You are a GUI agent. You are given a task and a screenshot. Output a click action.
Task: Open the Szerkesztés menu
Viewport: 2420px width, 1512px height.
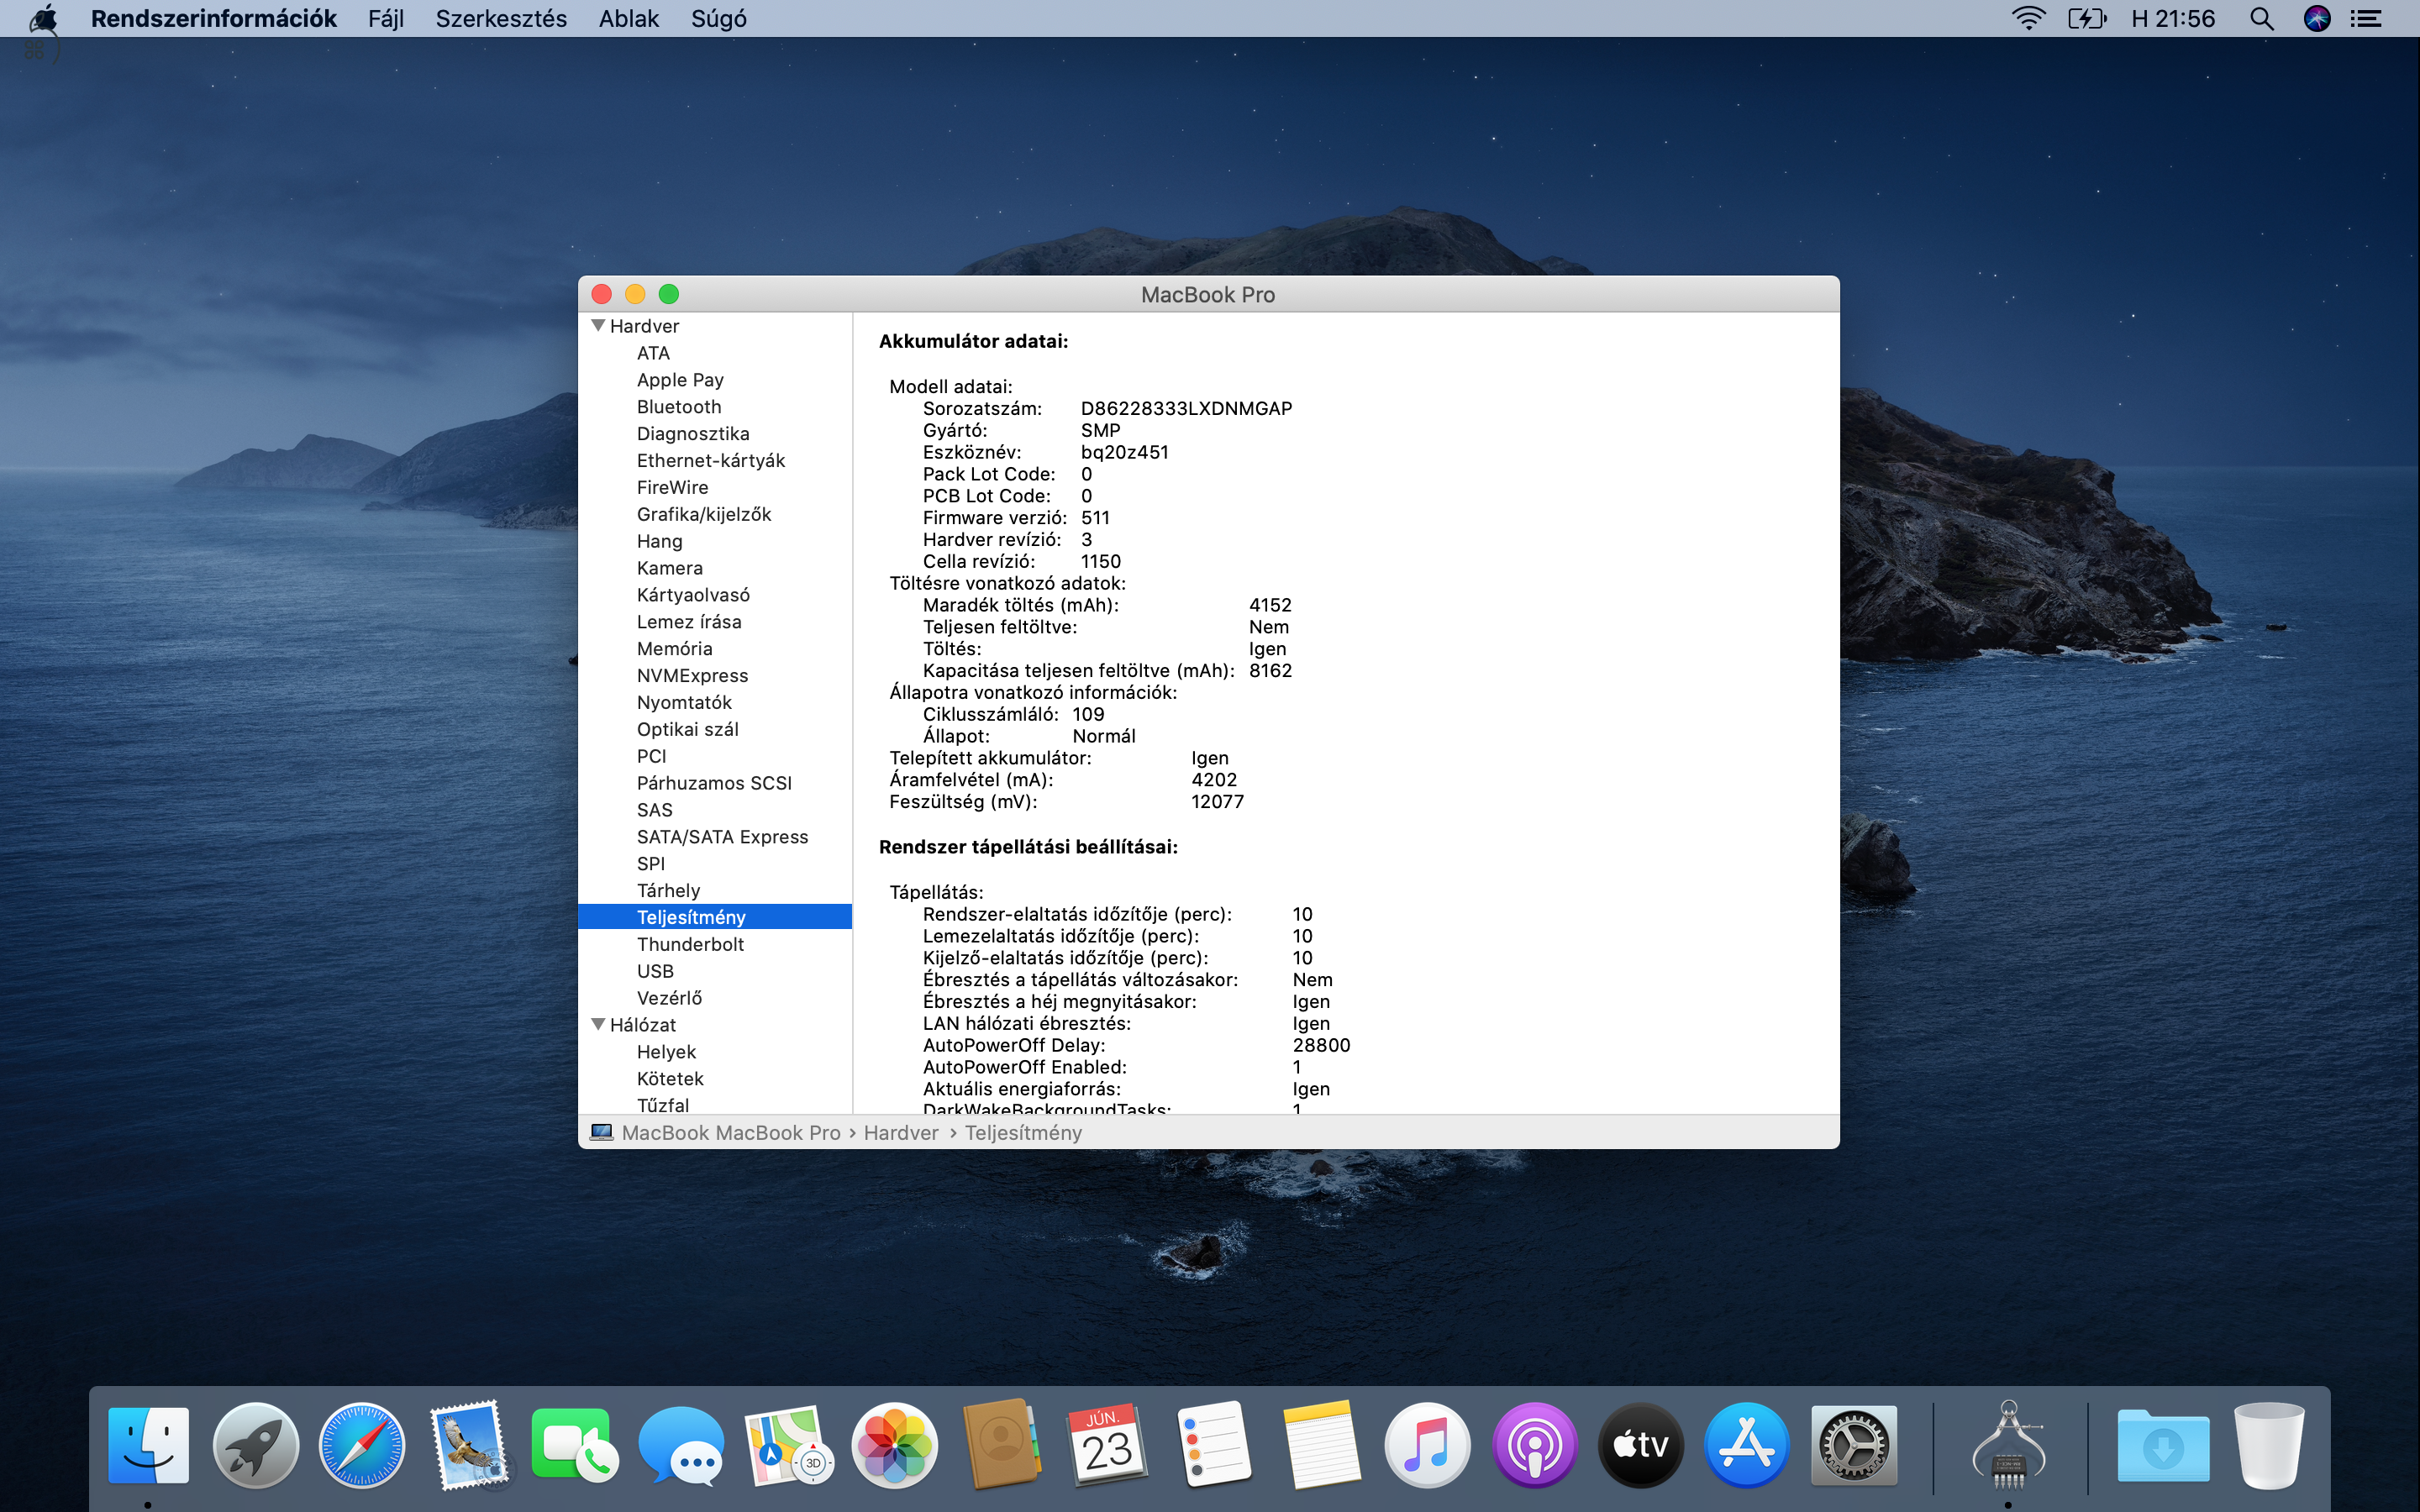tap(501, 18)
